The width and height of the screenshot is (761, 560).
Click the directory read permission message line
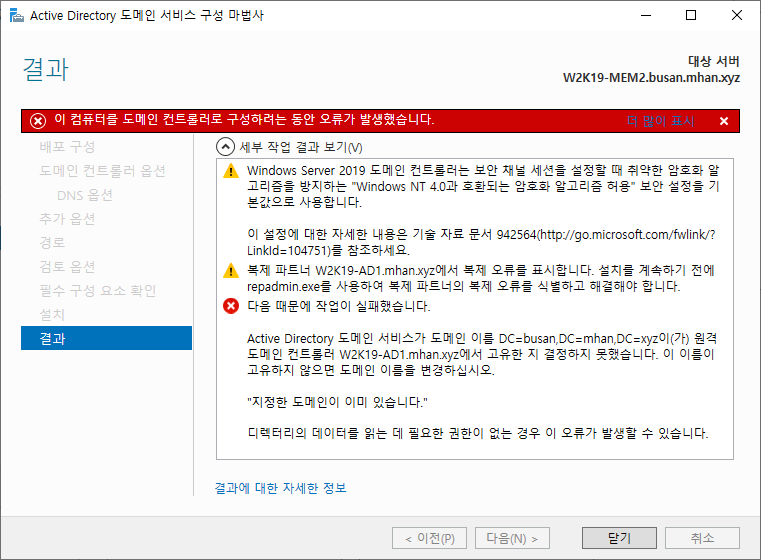pos(478,433)
